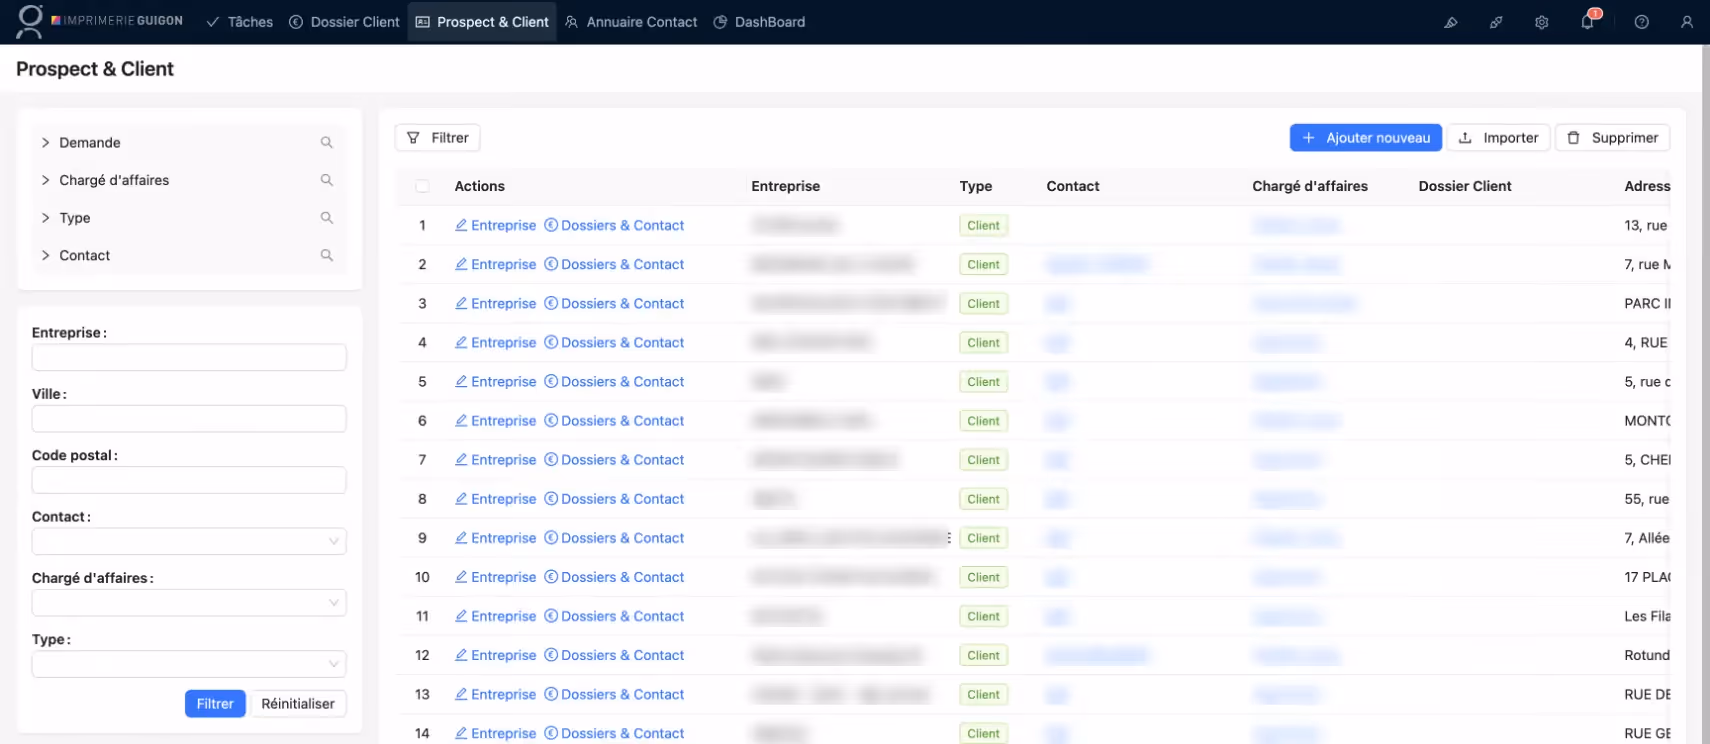
Task: Click address cell "13, rue" in row 1
Action: pyautogui.click(x=1646, y=225)
